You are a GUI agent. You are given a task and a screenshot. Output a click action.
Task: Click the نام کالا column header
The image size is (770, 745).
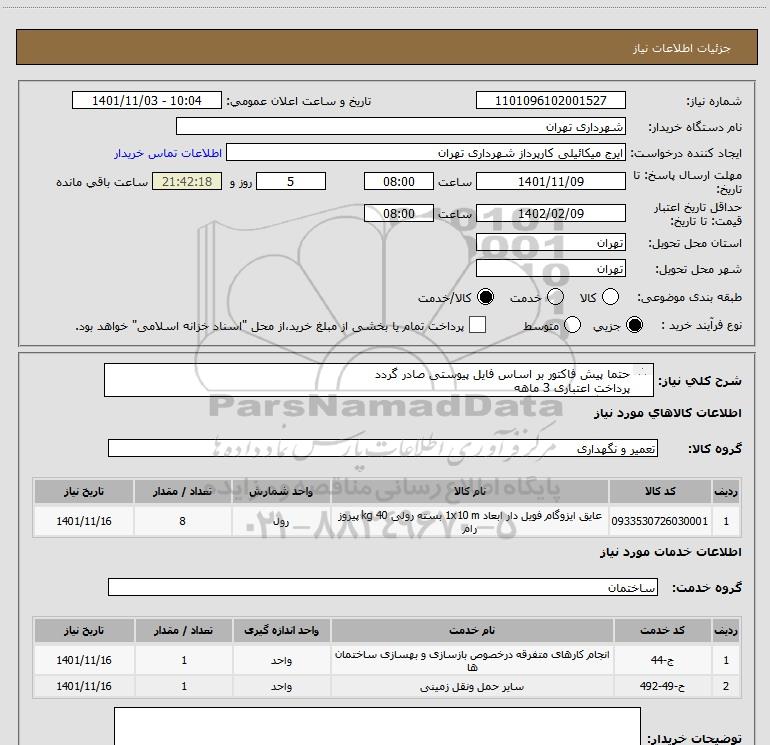[469, 491]
